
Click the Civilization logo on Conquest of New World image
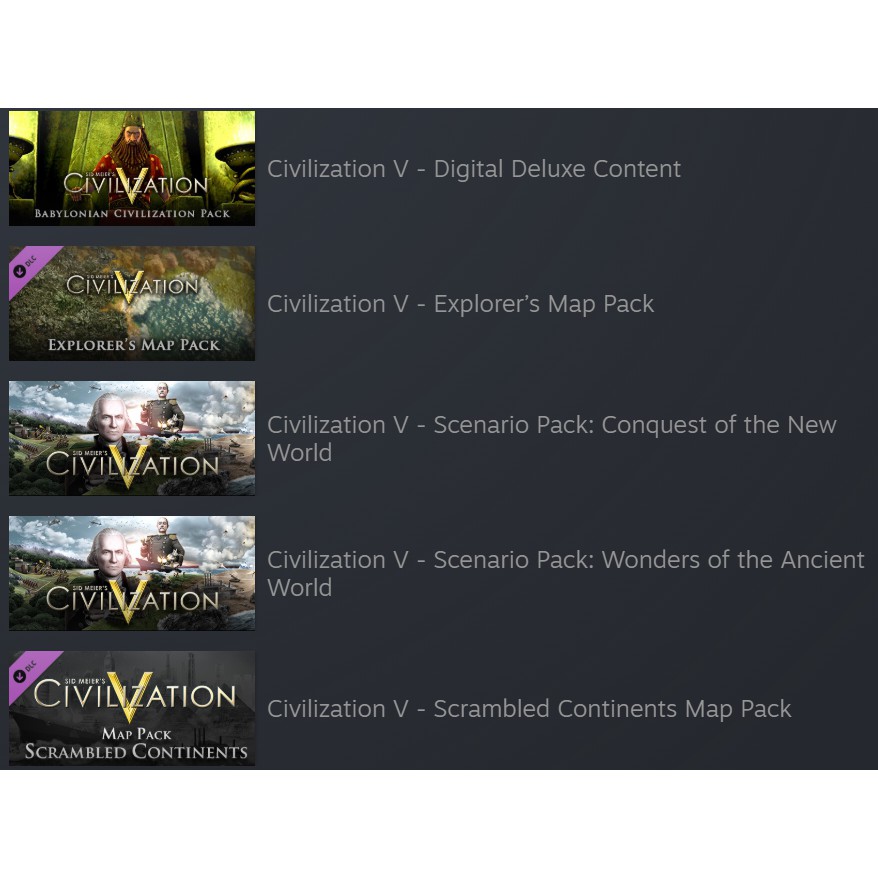click(x=132, y=466)
